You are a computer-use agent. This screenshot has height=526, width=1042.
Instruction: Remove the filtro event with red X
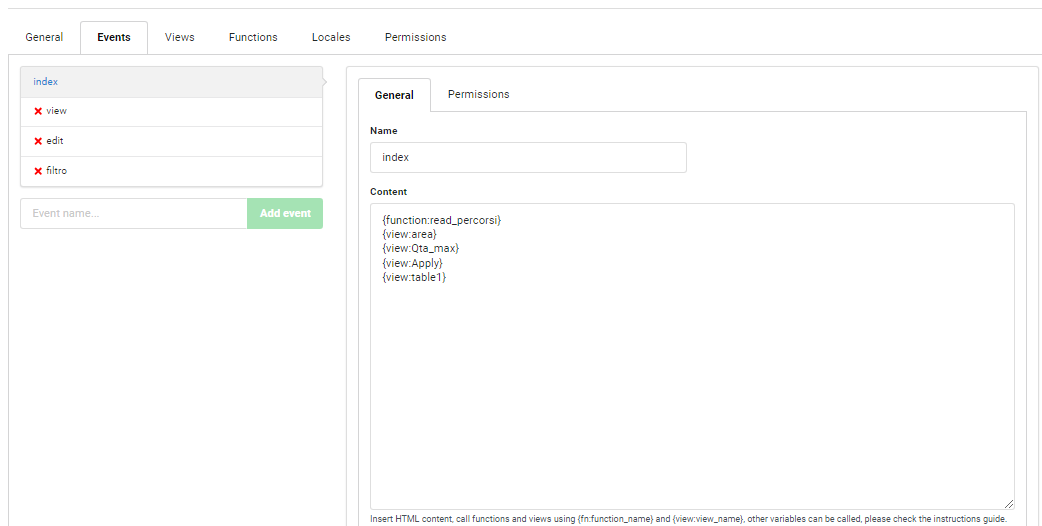coord(38,171)
